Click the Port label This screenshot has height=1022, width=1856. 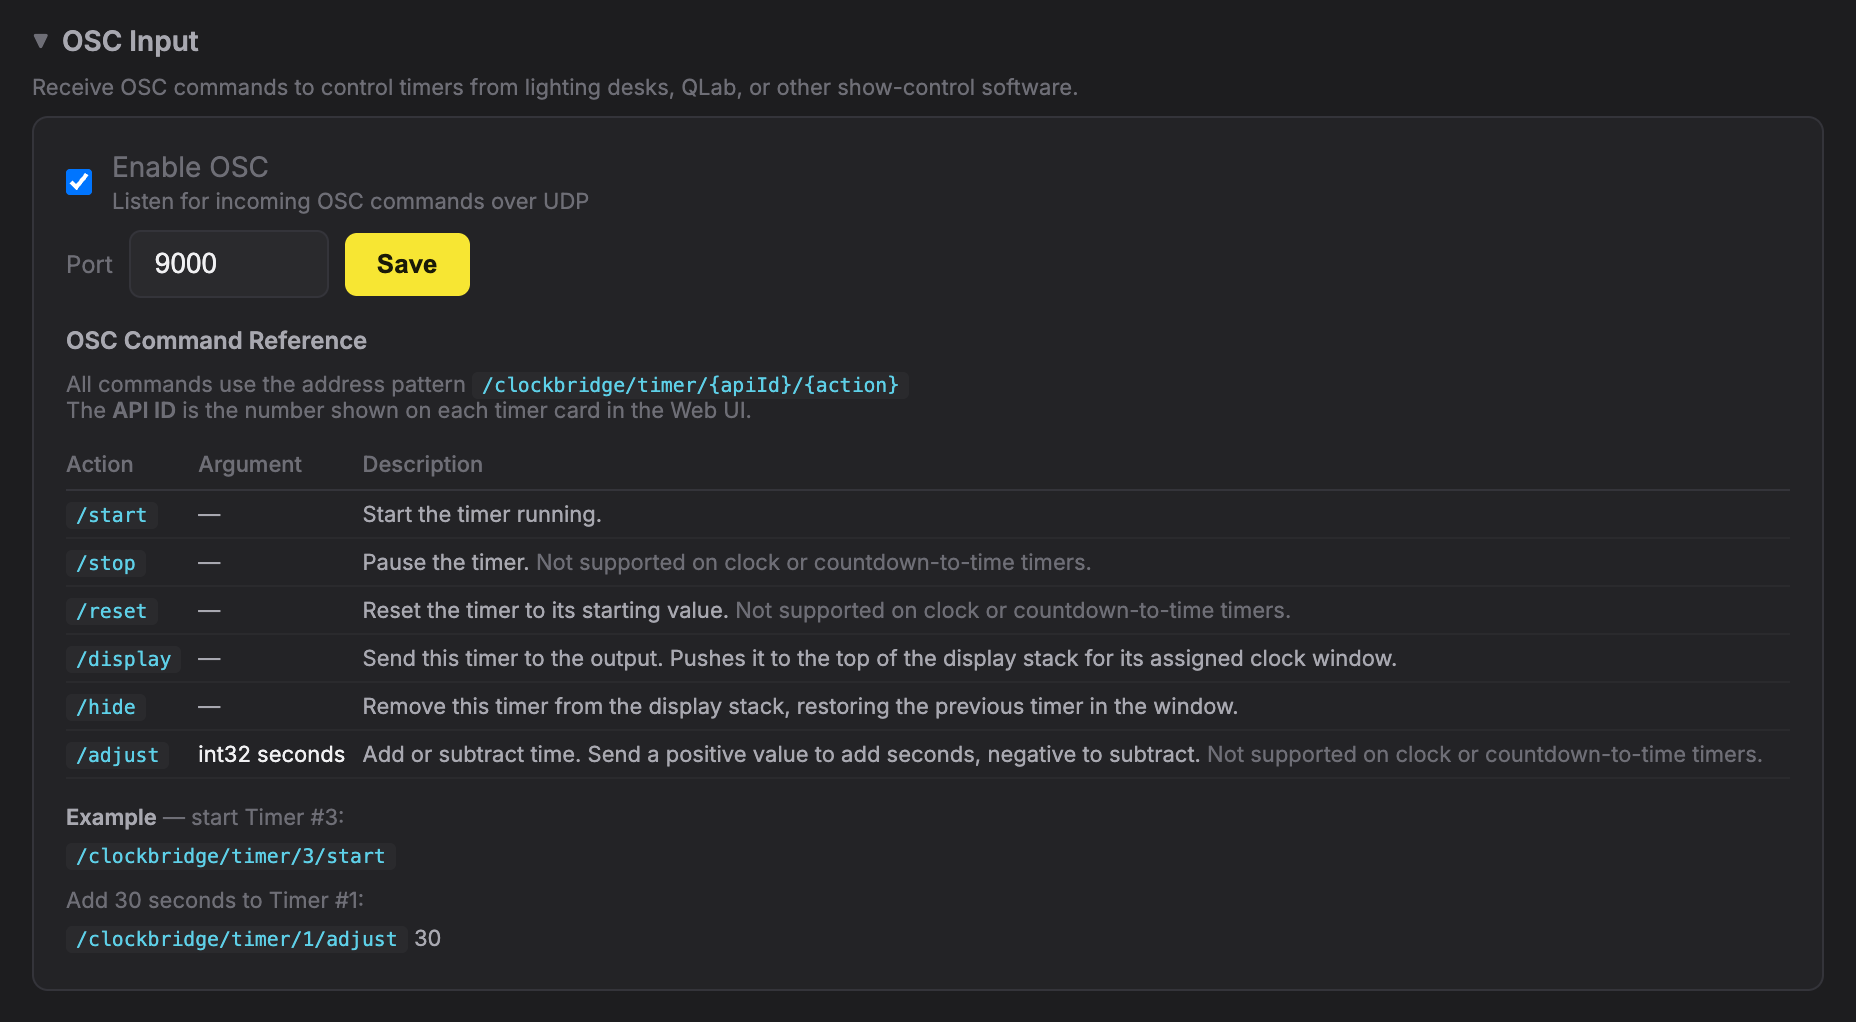[x=89, y=264]
